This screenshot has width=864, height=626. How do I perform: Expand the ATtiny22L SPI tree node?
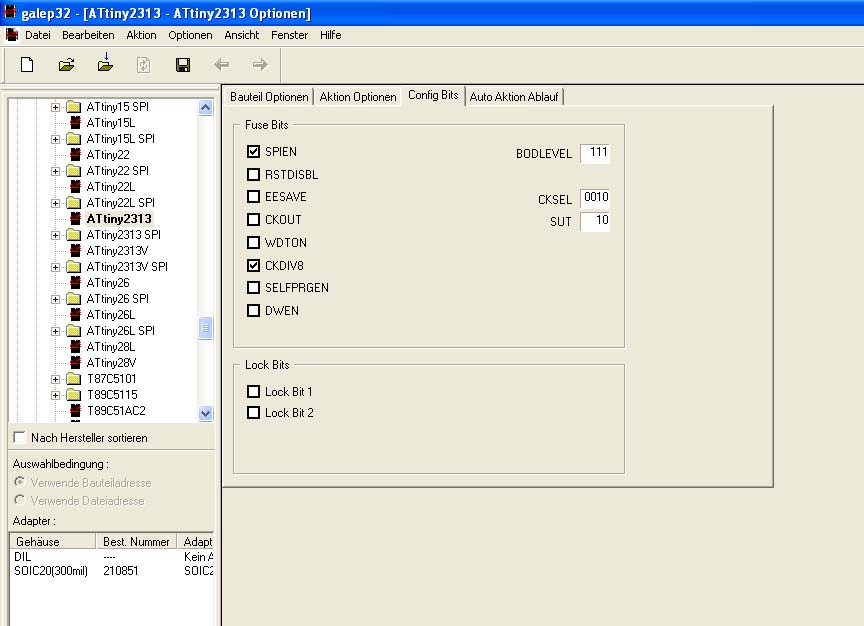click(x=56, y=203)
